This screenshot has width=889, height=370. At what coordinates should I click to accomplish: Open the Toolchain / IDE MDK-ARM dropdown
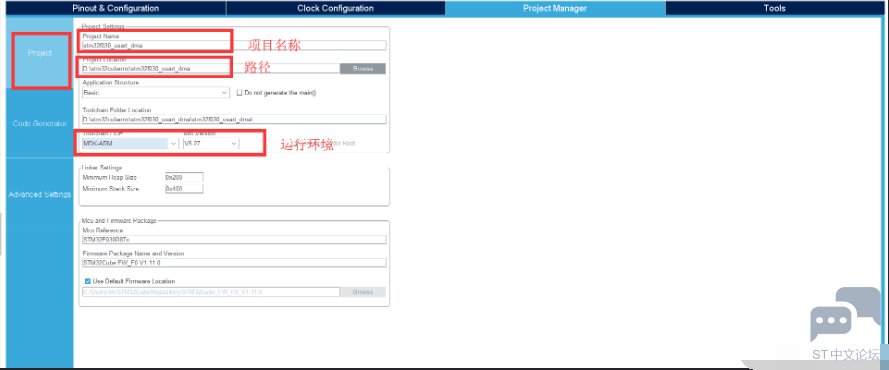(x=130, y=144)
